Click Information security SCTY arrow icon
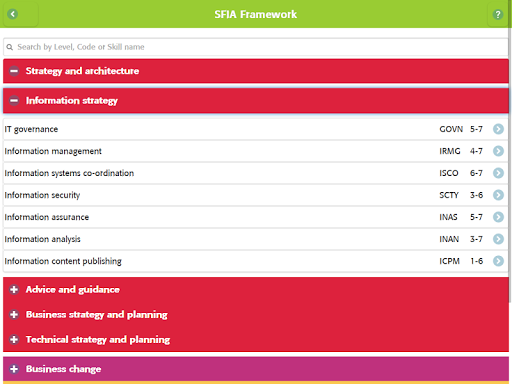 click(x=498, y=195)
